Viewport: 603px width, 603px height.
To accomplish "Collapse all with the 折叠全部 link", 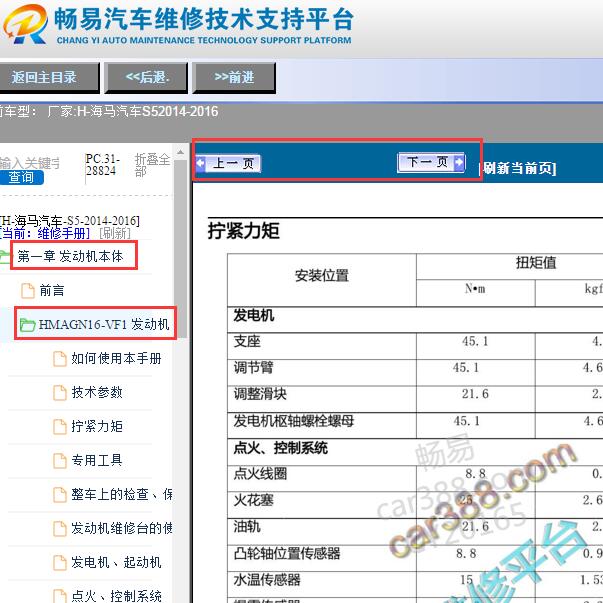I will click(152, 165).
